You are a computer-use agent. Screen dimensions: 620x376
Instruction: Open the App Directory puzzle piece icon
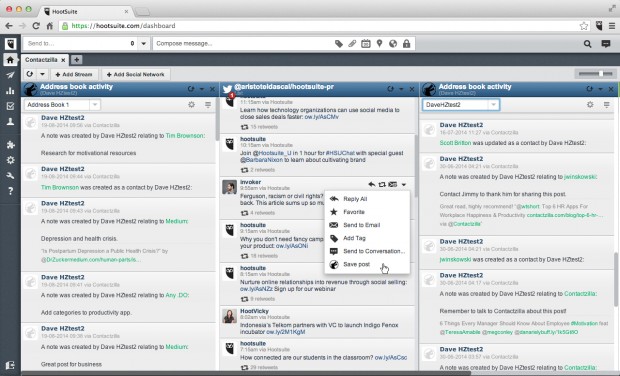(x=10, y=144)
